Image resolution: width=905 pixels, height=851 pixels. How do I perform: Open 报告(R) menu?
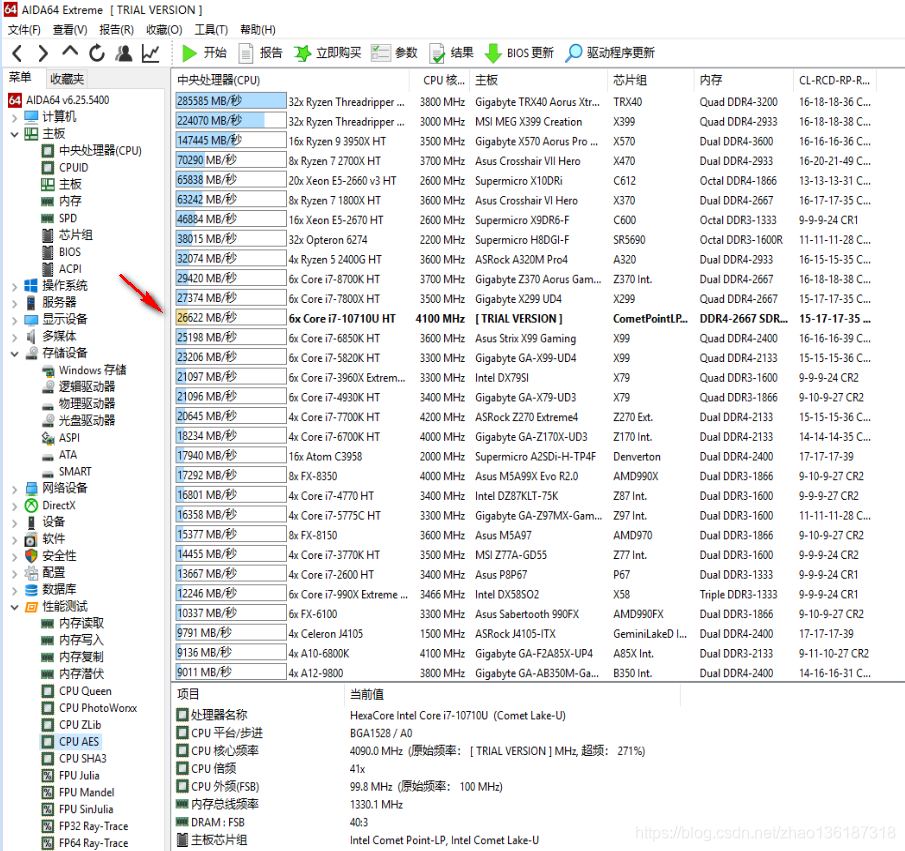pos(117,29)
